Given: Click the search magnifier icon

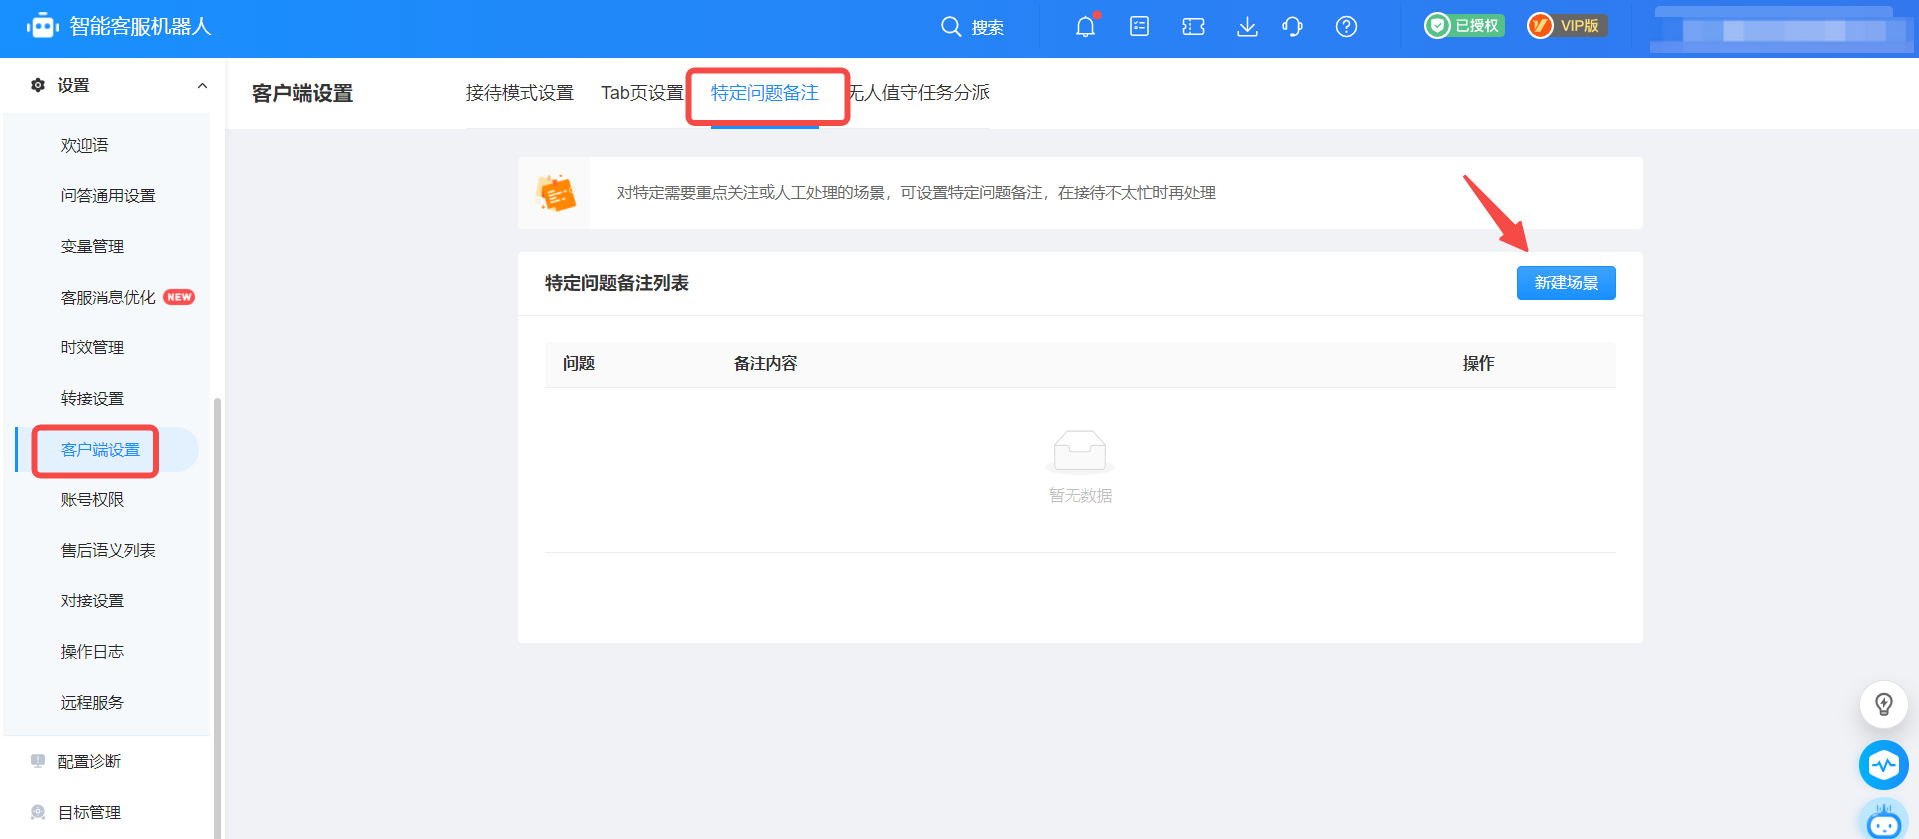Looking at the screenshot, I should pyautogui.click(x=951, y=27).
